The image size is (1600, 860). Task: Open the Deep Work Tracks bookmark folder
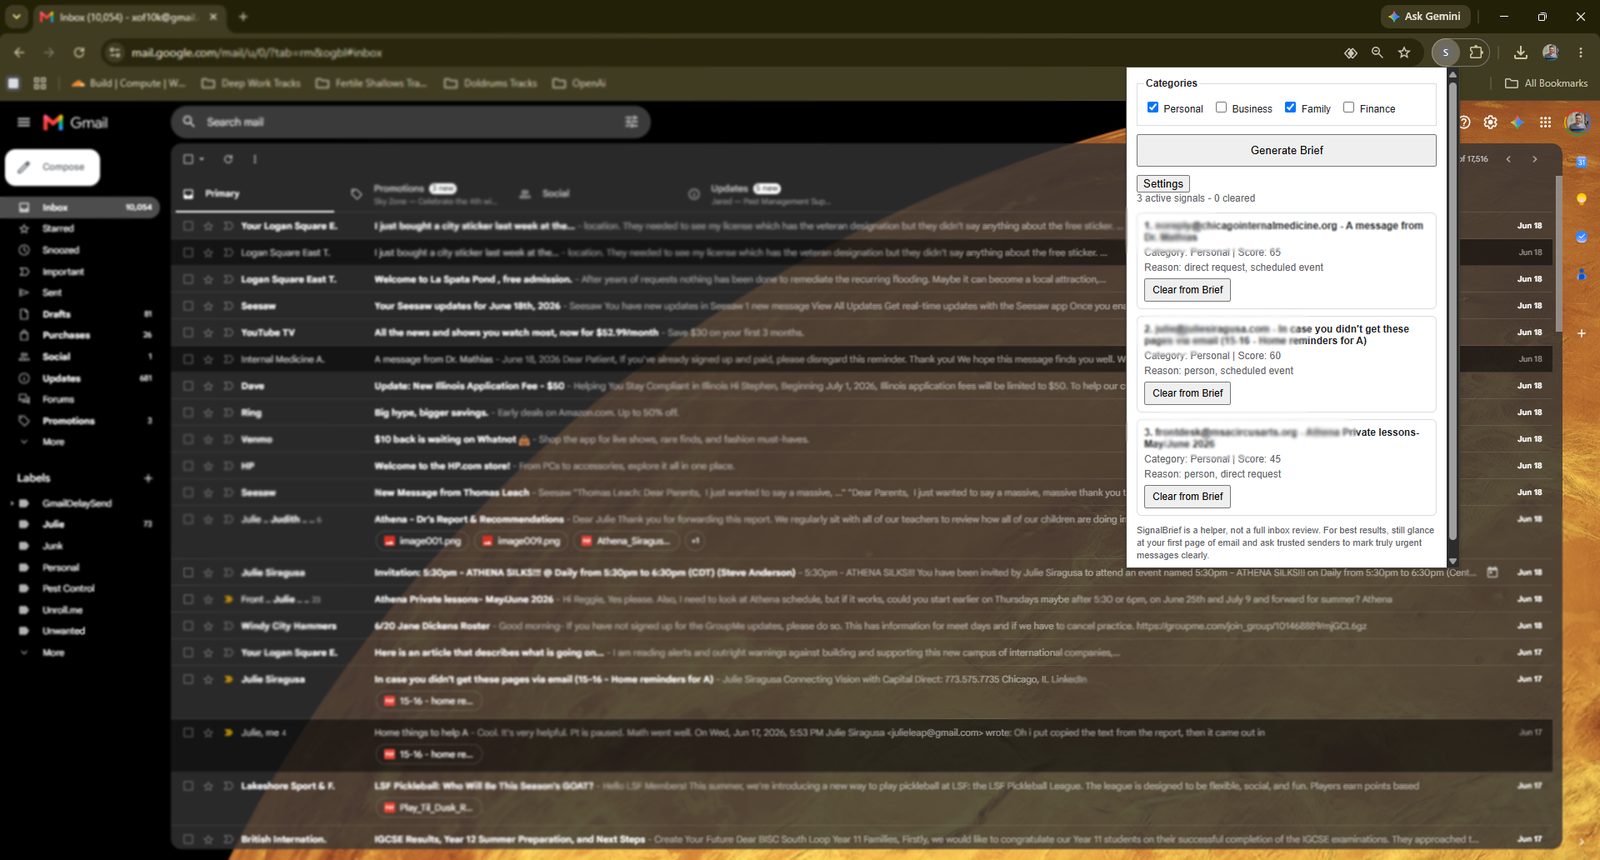pos(251,83)
